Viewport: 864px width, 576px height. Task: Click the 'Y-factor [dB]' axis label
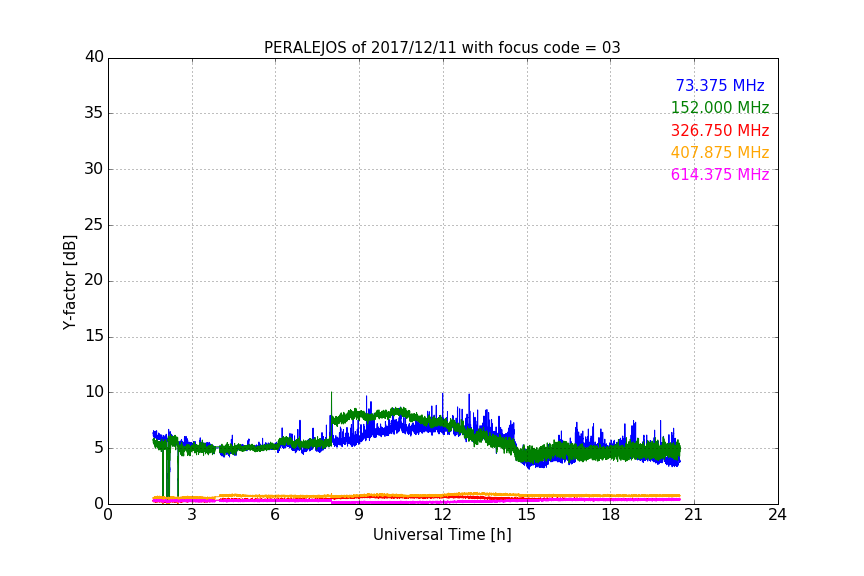pyautogui.click(x=69, y=282)
